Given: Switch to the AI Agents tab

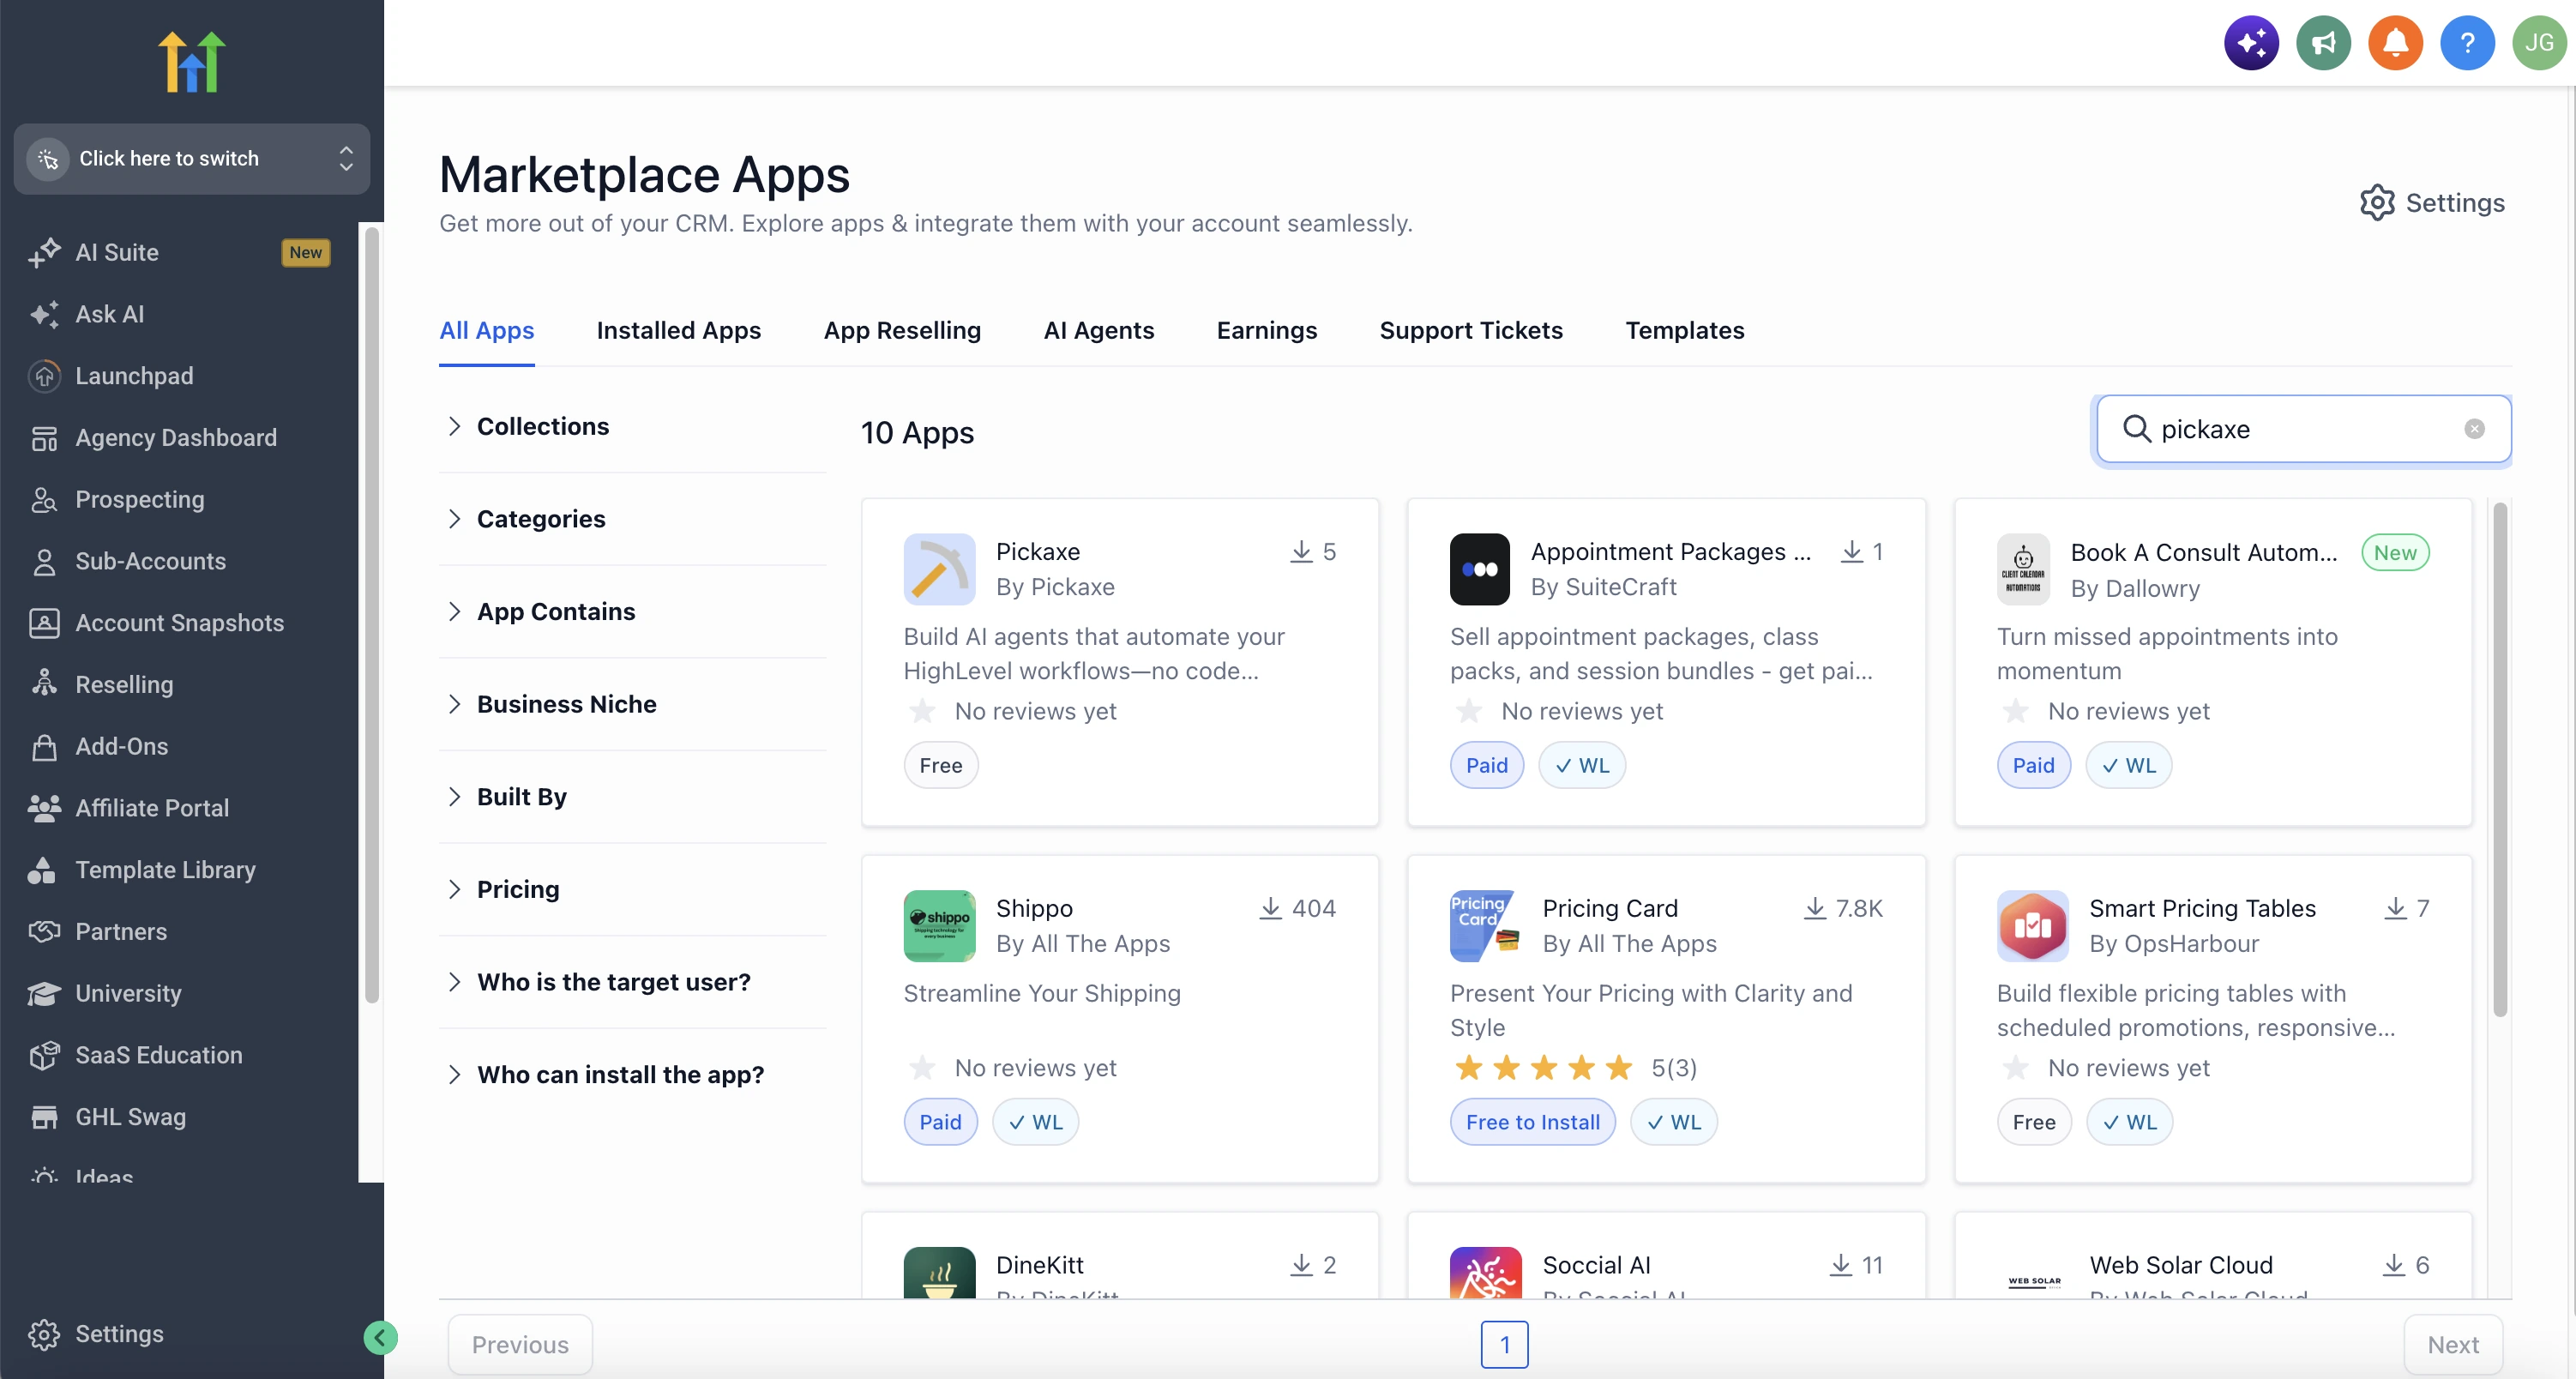Looking at the screenshot, I should pos(1098,330).
